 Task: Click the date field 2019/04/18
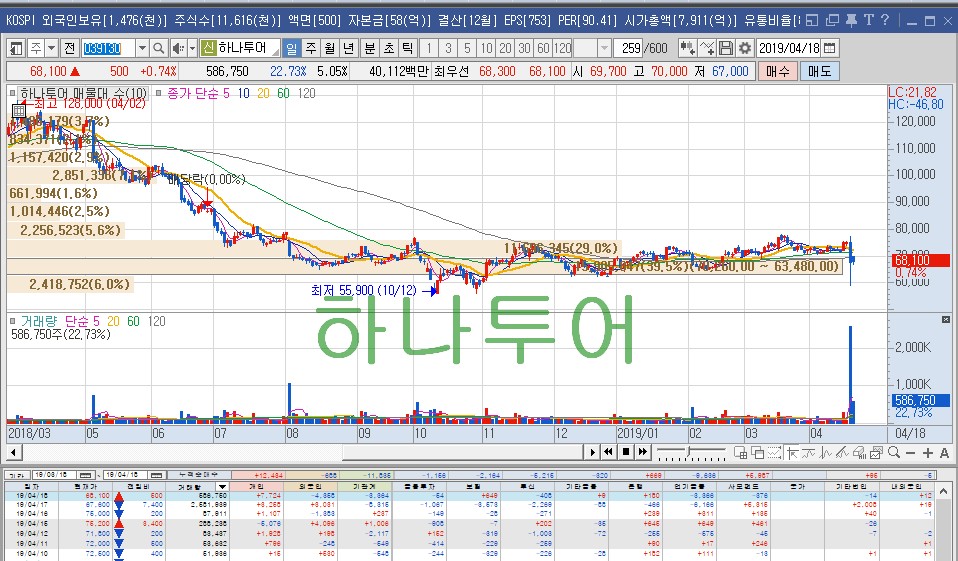coord(789,48)
